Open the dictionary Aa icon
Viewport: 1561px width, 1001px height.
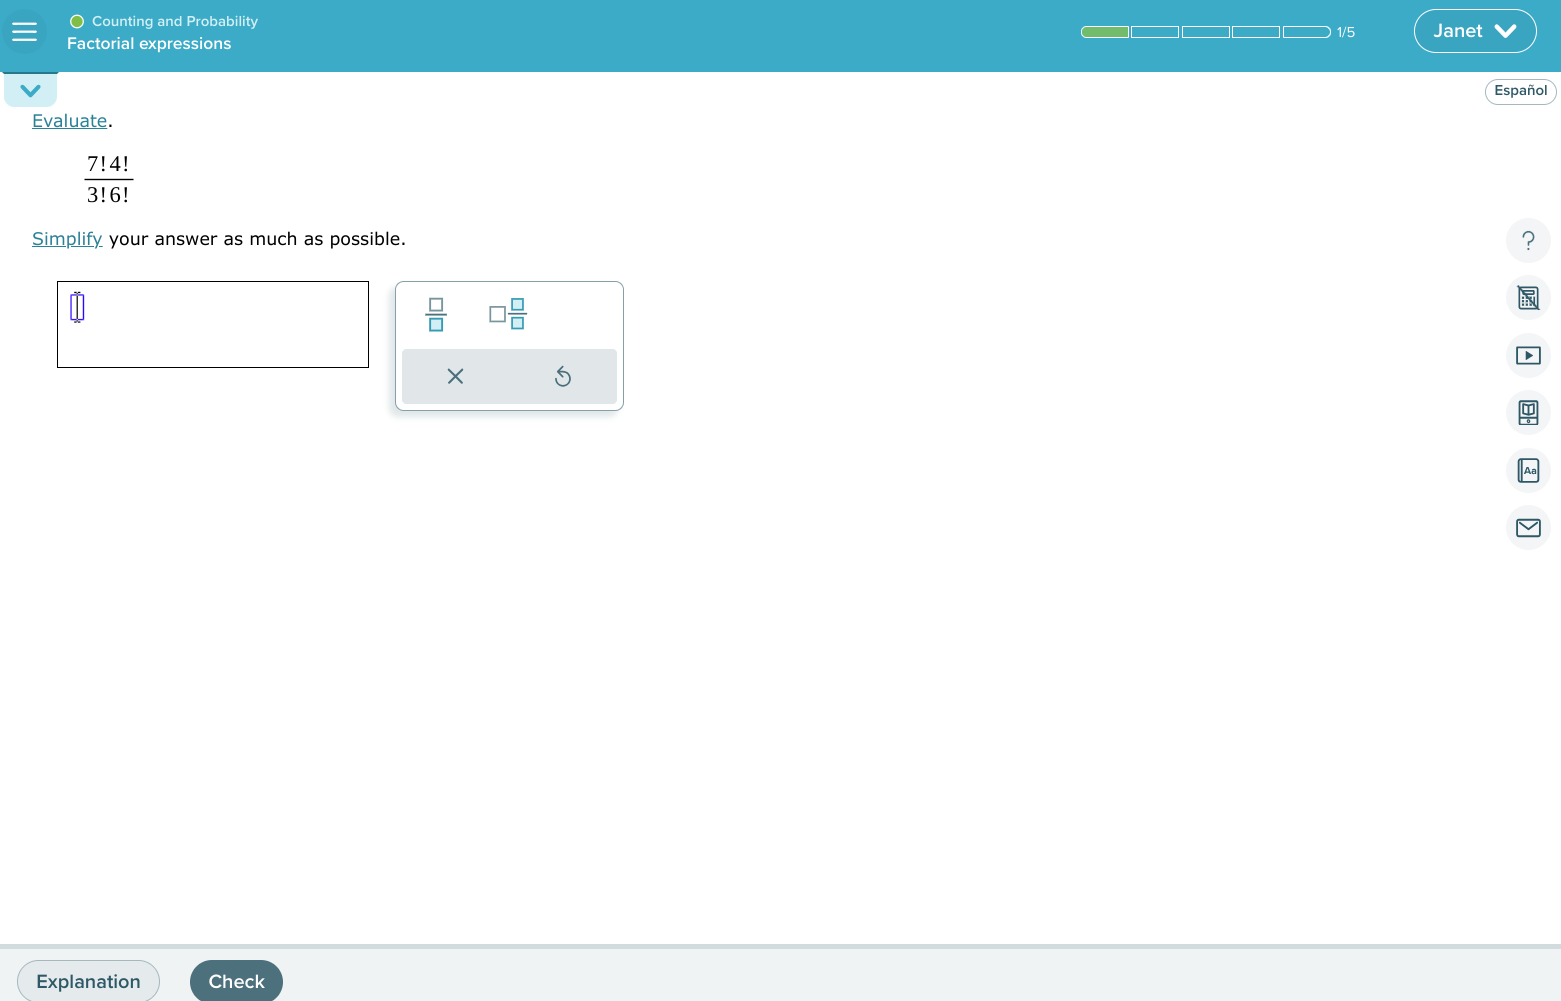click(x=1528, y=470)
